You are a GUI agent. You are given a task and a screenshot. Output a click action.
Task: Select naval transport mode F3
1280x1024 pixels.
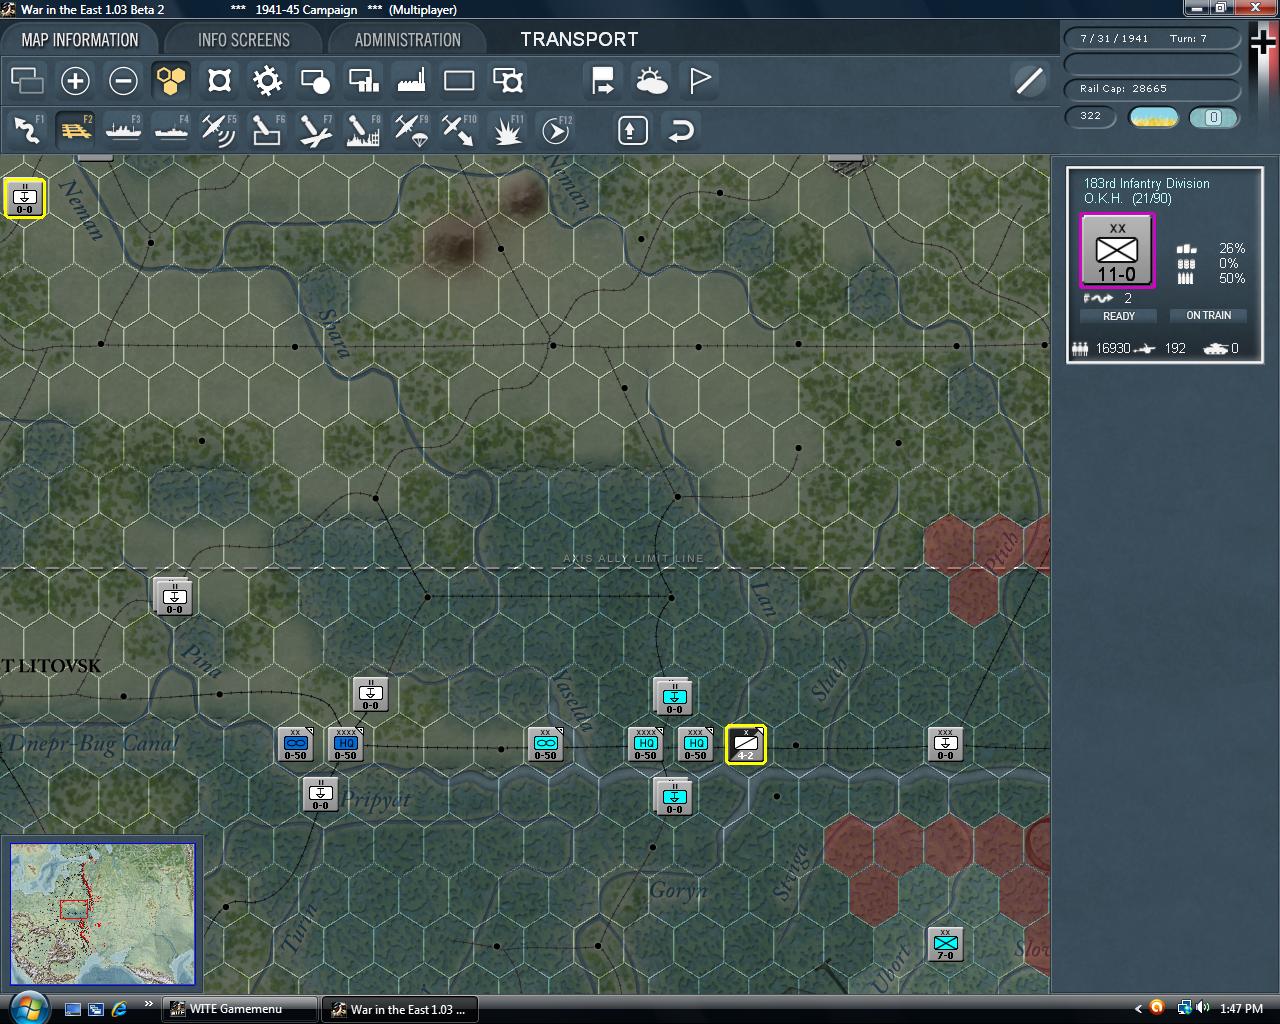124,129
